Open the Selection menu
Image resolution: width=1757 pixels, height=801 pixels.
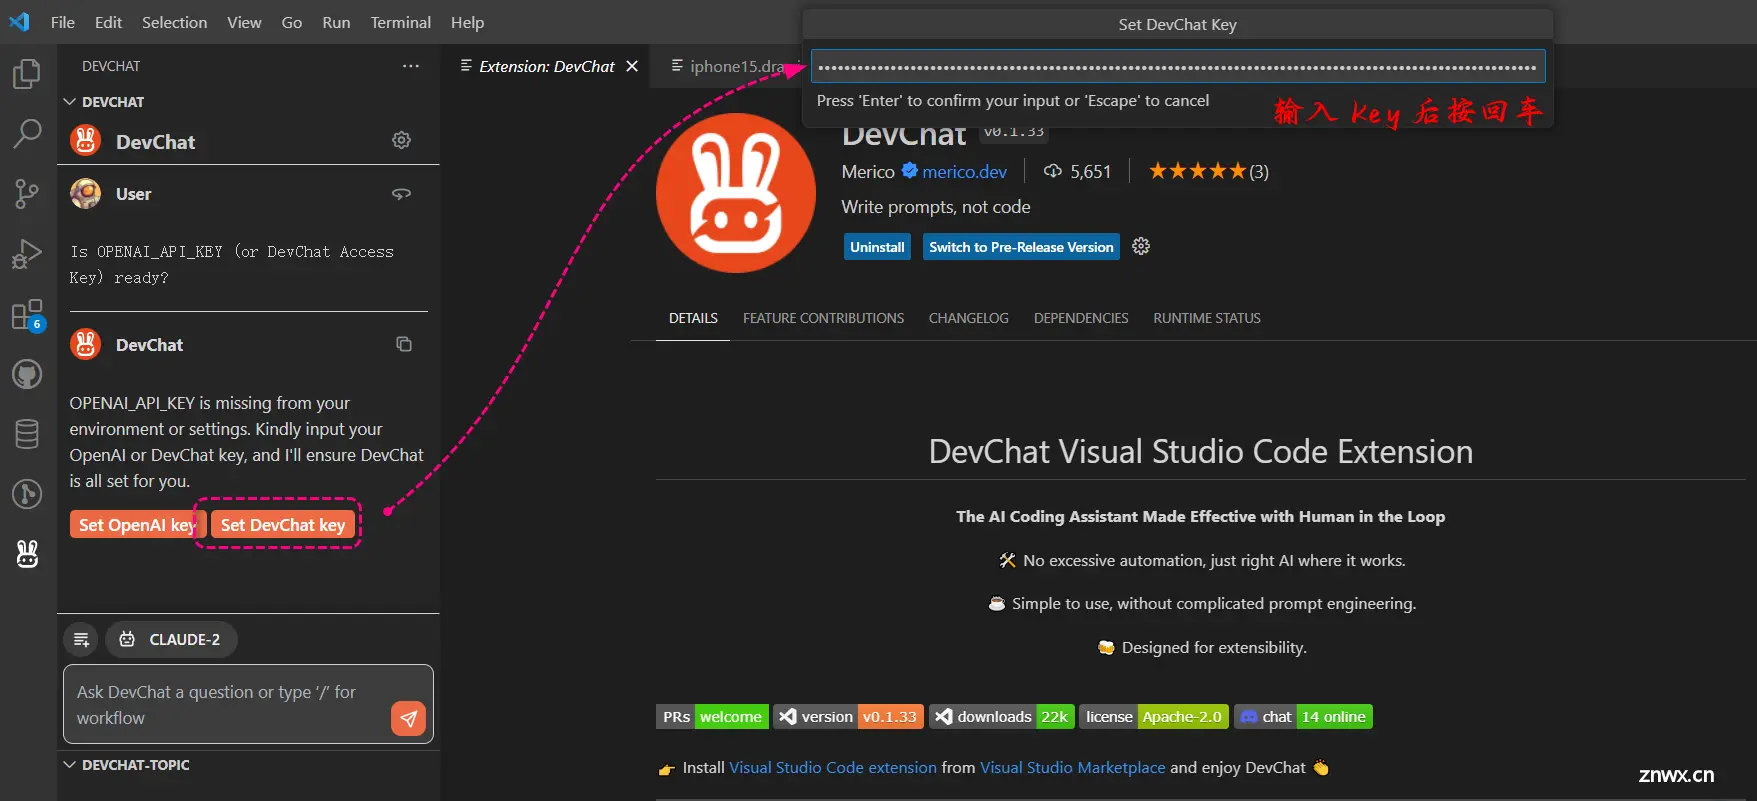[174, 22]
